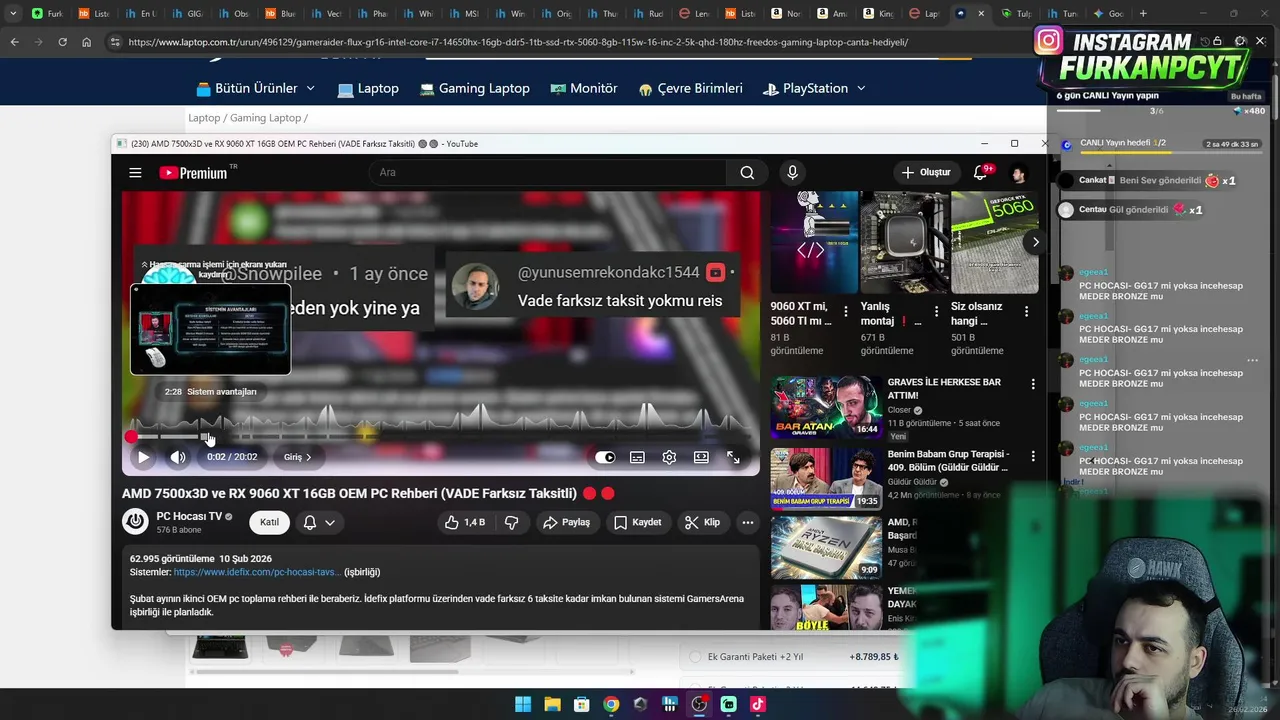Enter fullscreen mode in player

[733, 457]
